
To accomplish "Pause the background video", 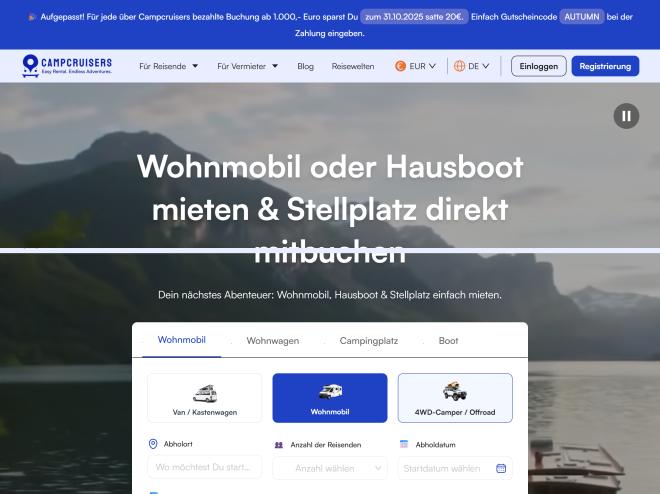I will [x=626, y=116].
